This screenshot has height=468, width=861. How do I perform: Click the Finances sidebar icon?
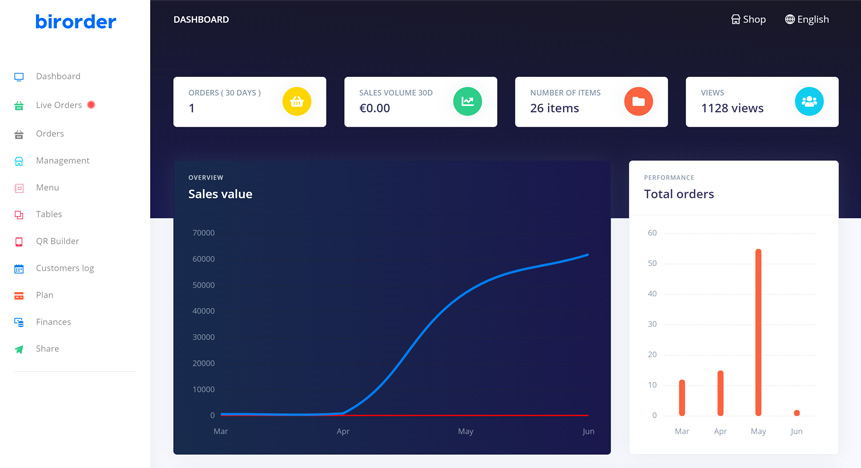pos(19,322)
